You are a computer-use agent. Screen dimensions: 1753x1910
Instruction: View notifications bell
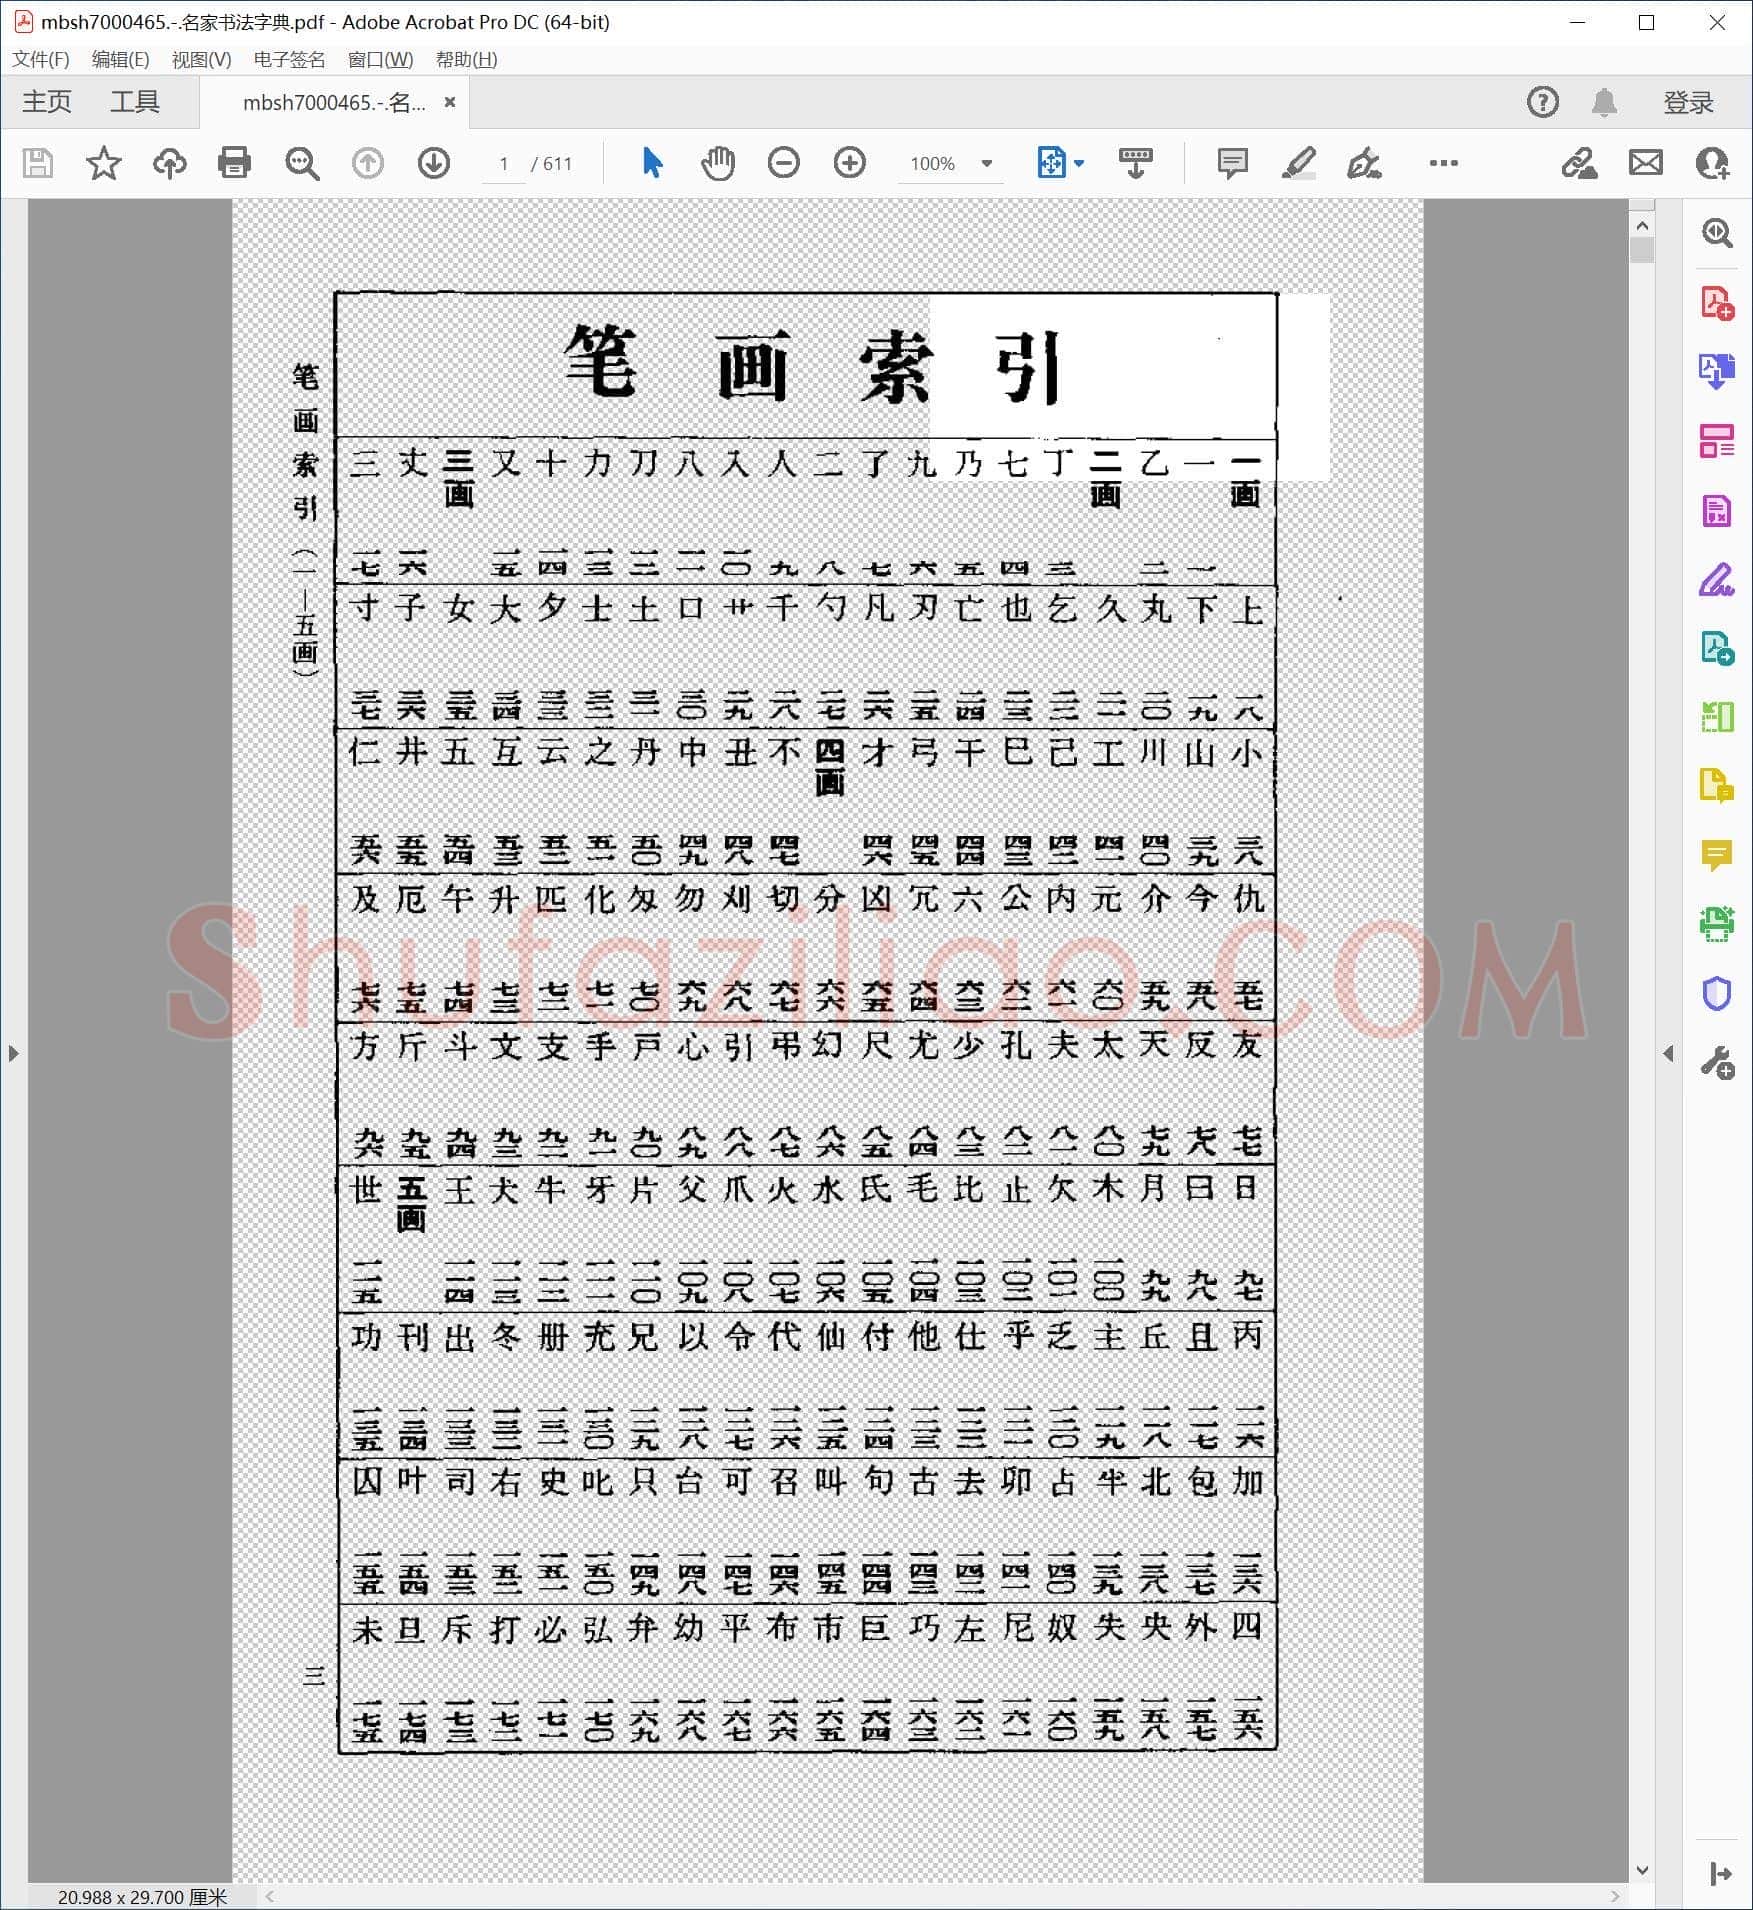[1604, 102]
